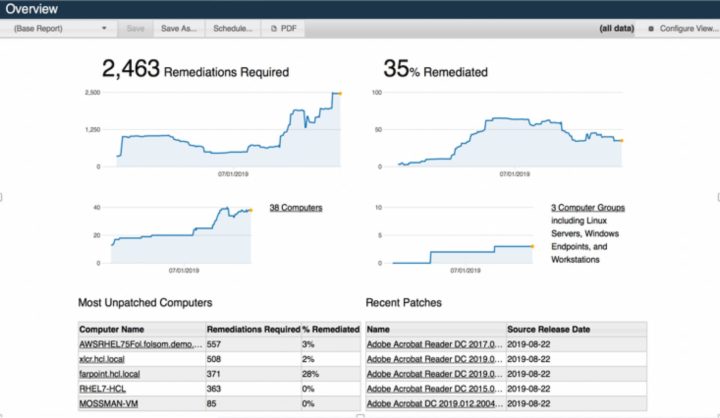Click the 28% remediated value

click(310, 374)
